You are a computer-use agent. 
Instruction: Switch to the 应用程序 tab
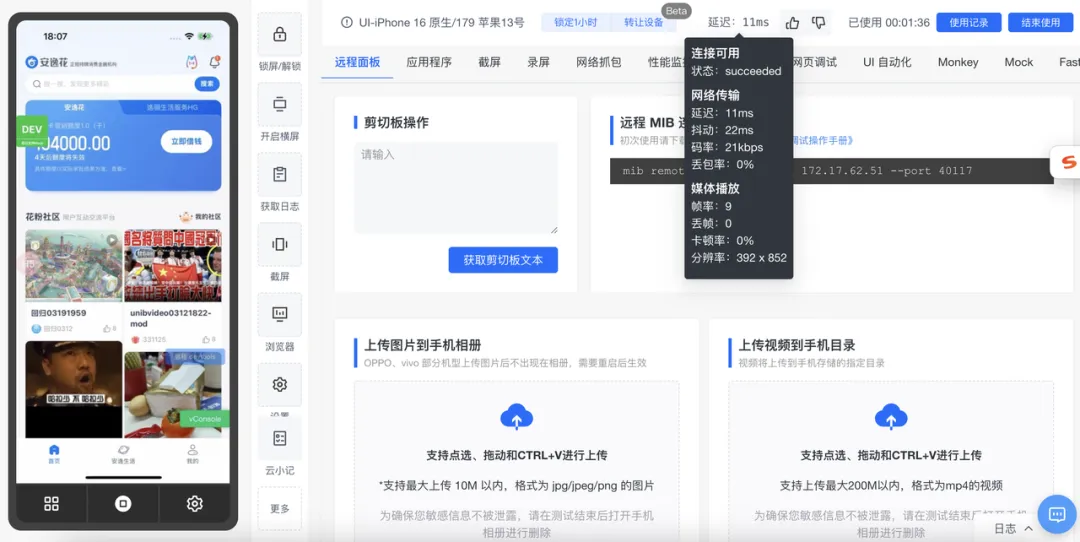pyautogui.click(x=429, y=62)
